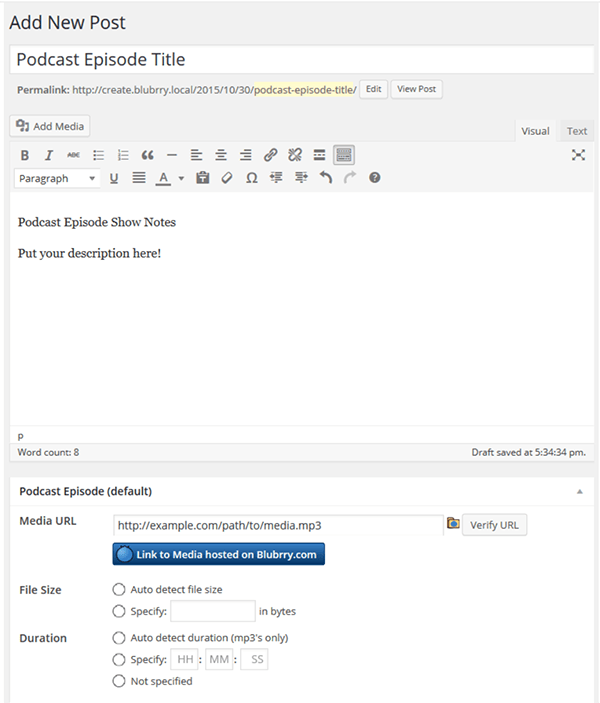Open keyboard shortcuts help icon
Image resolution: width=600 pixels, height=703 pixels.
tap(375, 178)
